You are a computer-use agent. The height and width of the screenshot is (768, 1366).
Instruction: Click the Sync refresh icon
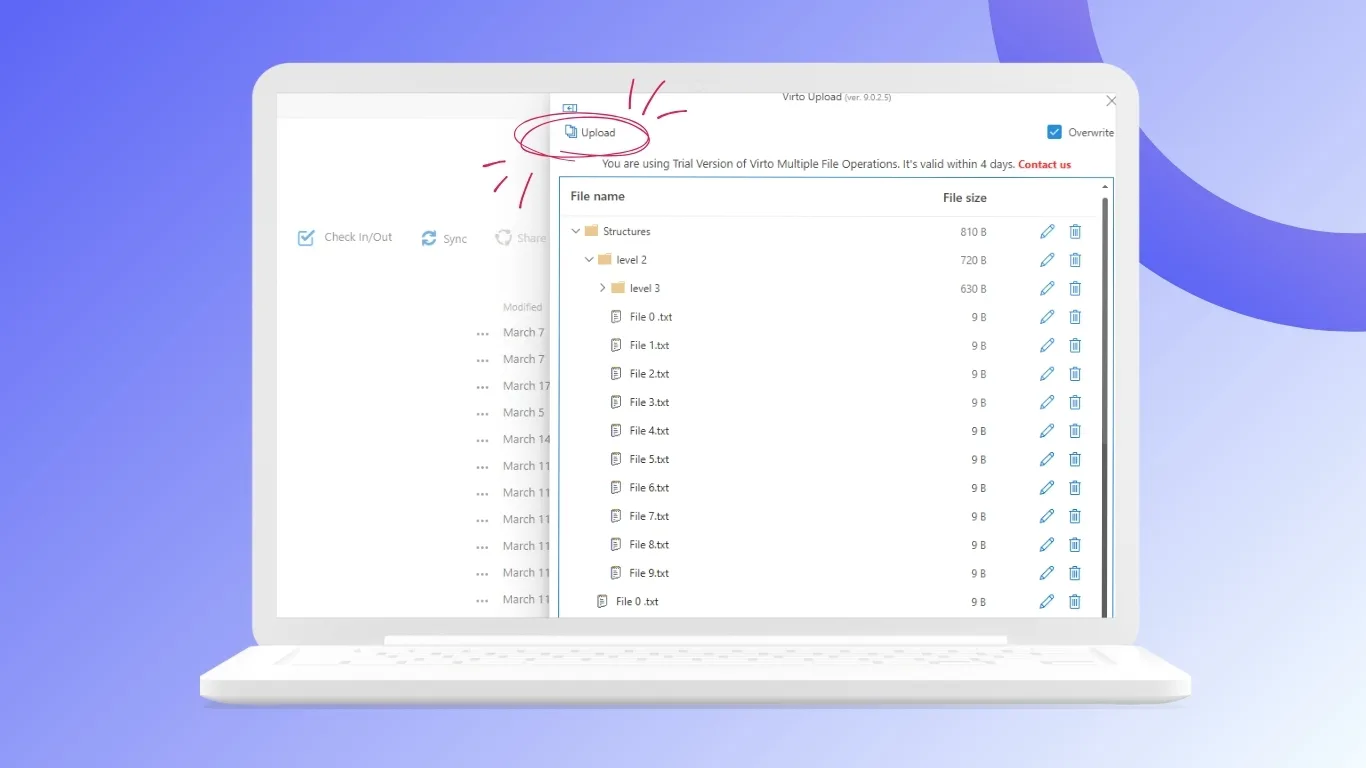coord(429,238)
